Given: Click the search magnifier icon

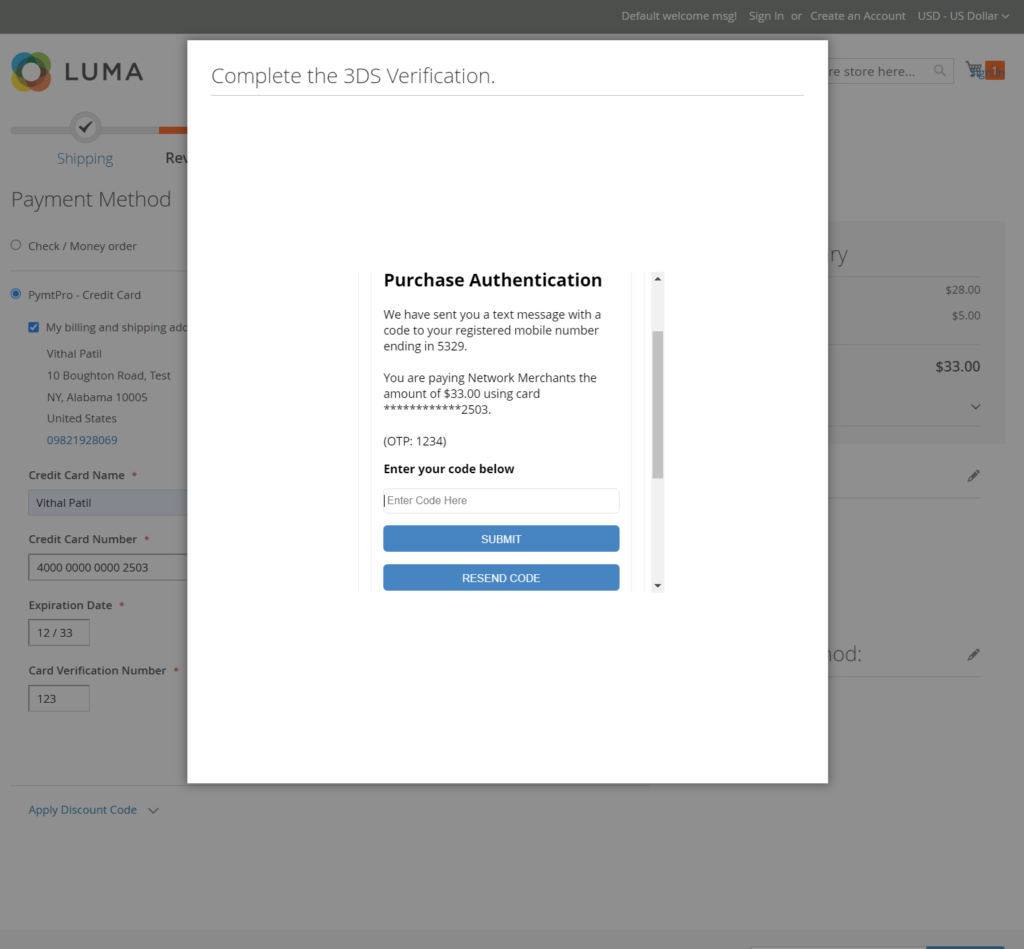Looking at the screenshot, I should coord(939,71).
